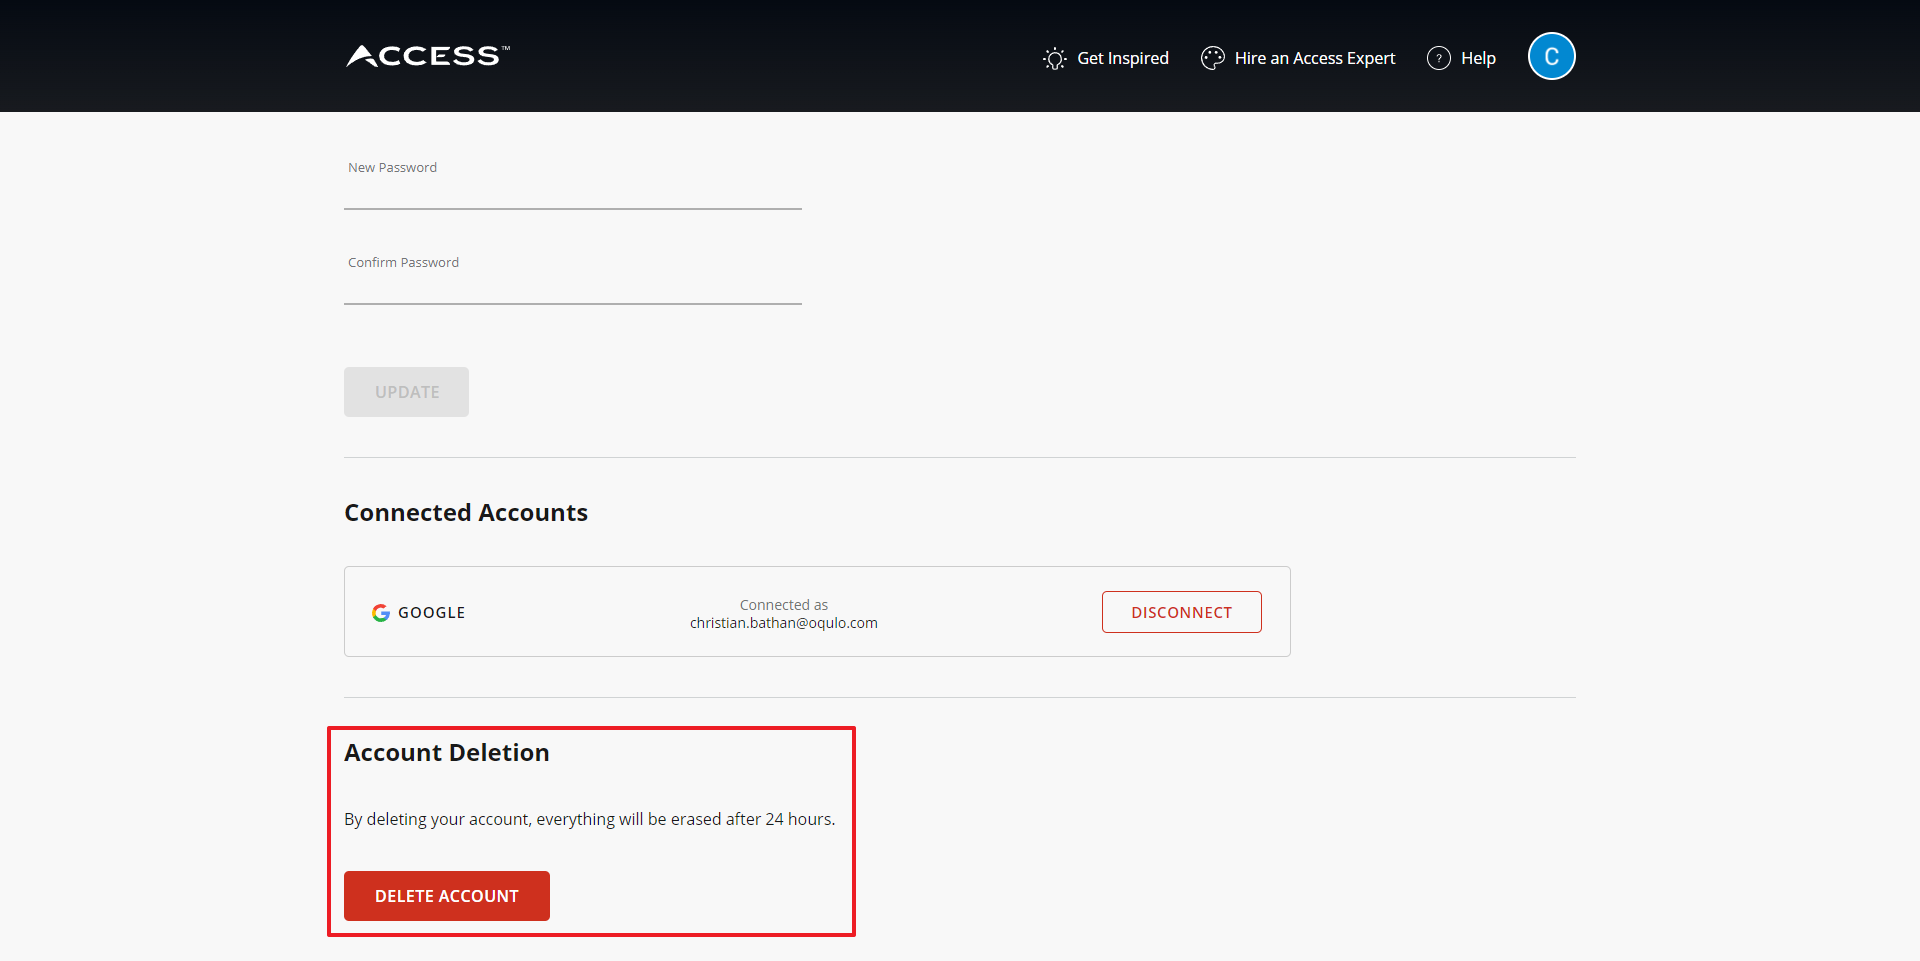Open the Help menu text
This screenshot has width=1920, height=961.
1477,58
